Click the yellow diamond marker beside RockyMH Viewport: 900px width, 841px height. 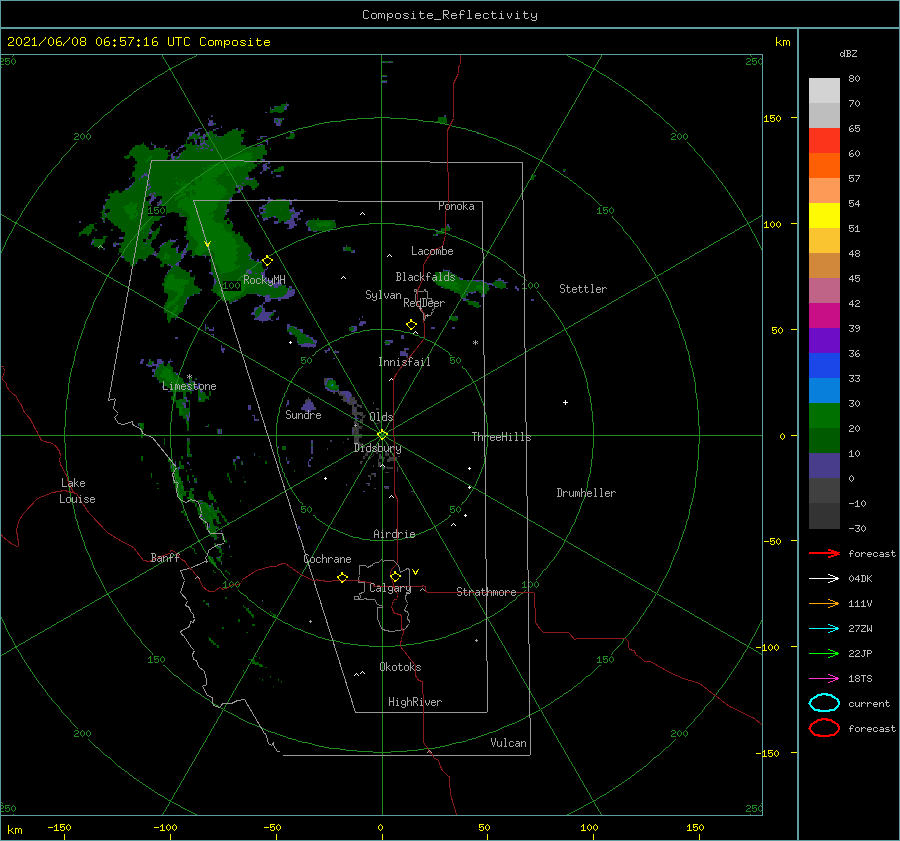click(x=267, y=261)
